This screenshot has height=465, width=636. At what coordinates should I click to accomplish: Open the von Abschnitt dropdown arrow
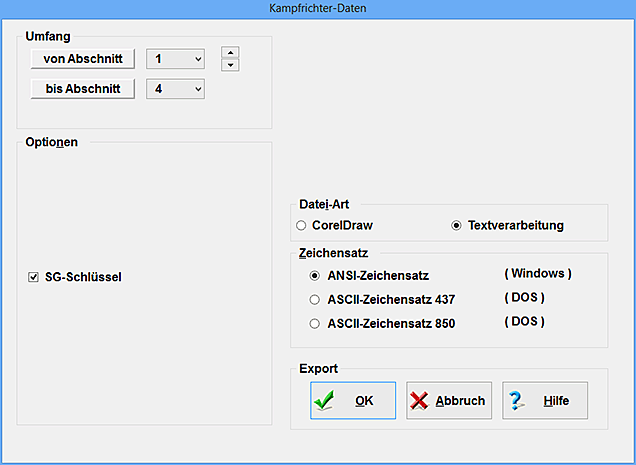click(197, 59)
